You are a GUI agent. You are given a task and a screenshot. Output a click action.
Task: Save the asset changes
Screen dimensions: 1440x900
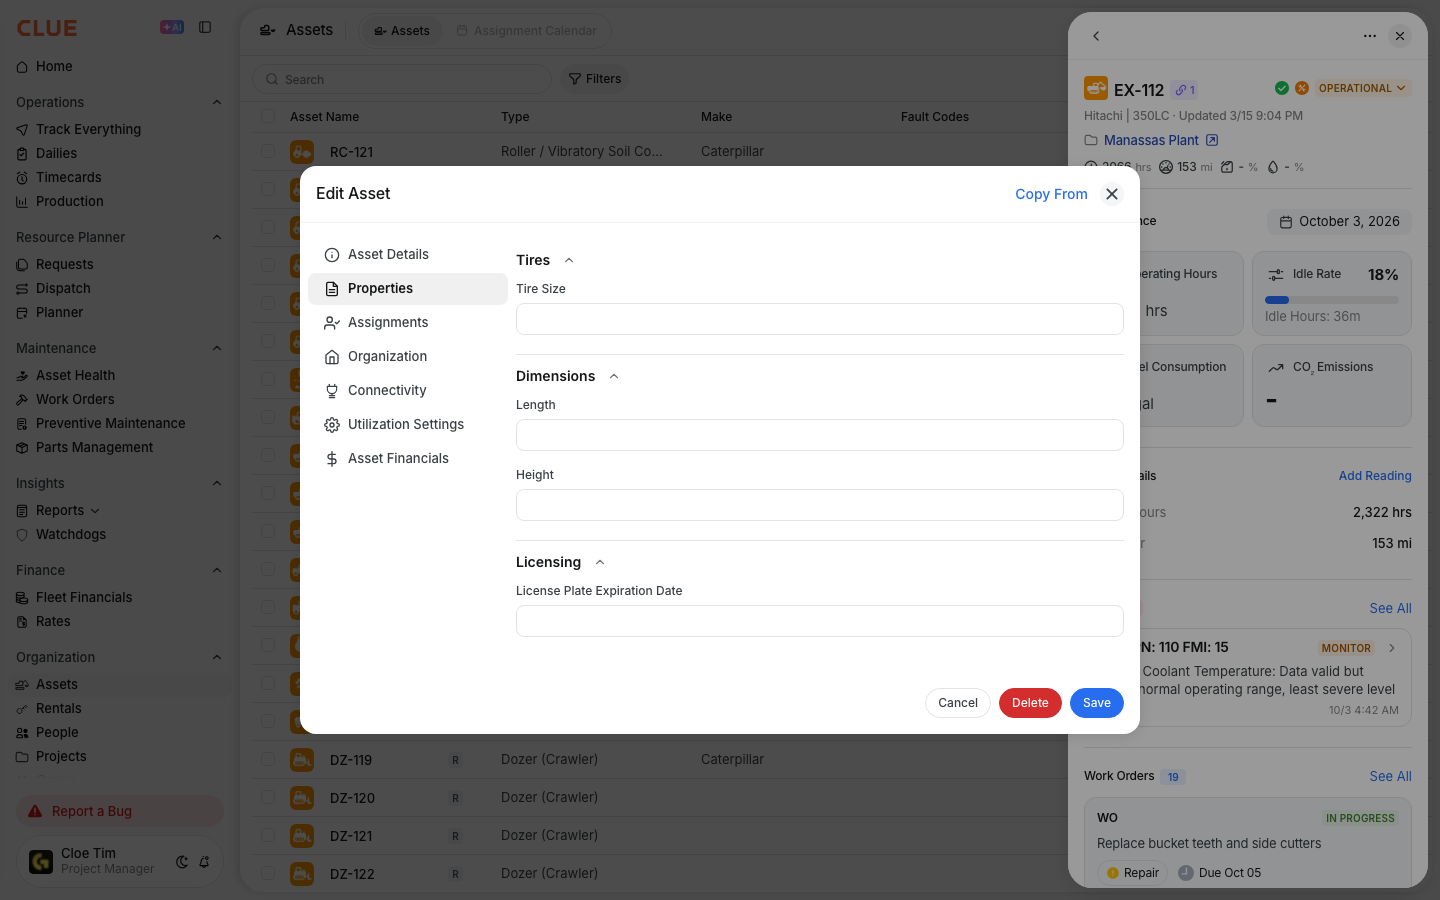(x=1097, y=703)
